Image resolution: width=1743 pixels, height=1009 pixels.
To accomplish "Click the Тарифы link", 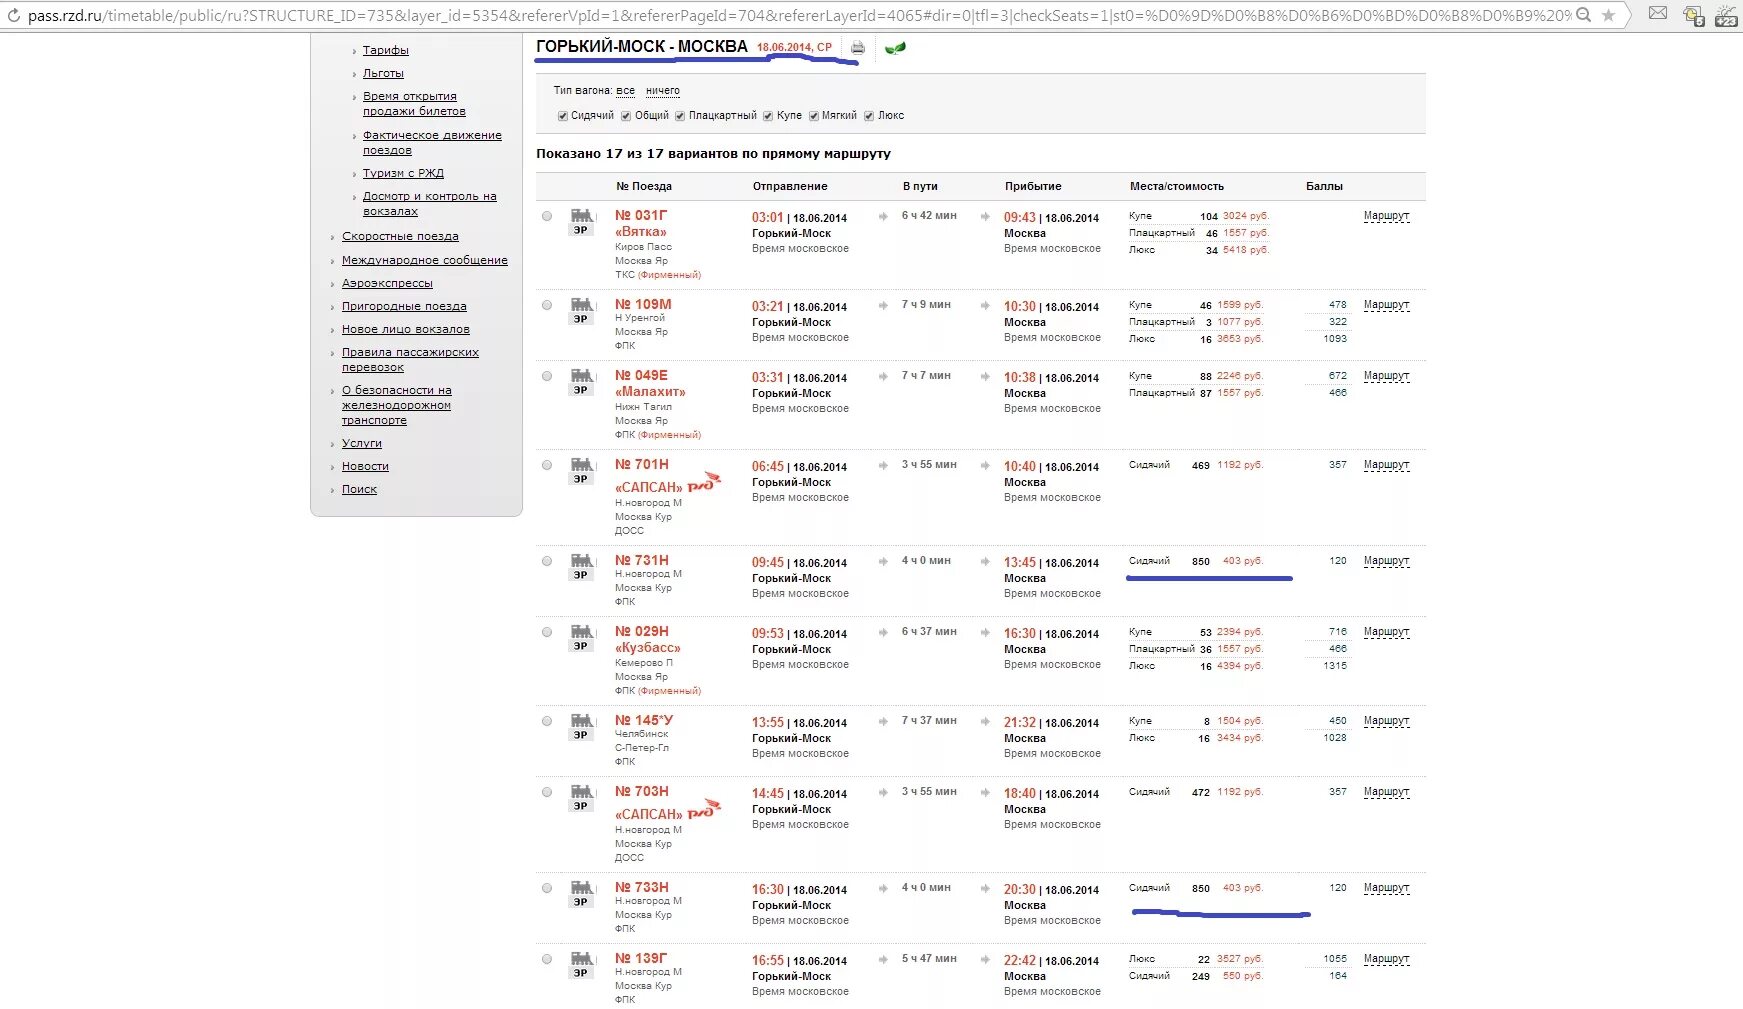I will click(385, 50).
